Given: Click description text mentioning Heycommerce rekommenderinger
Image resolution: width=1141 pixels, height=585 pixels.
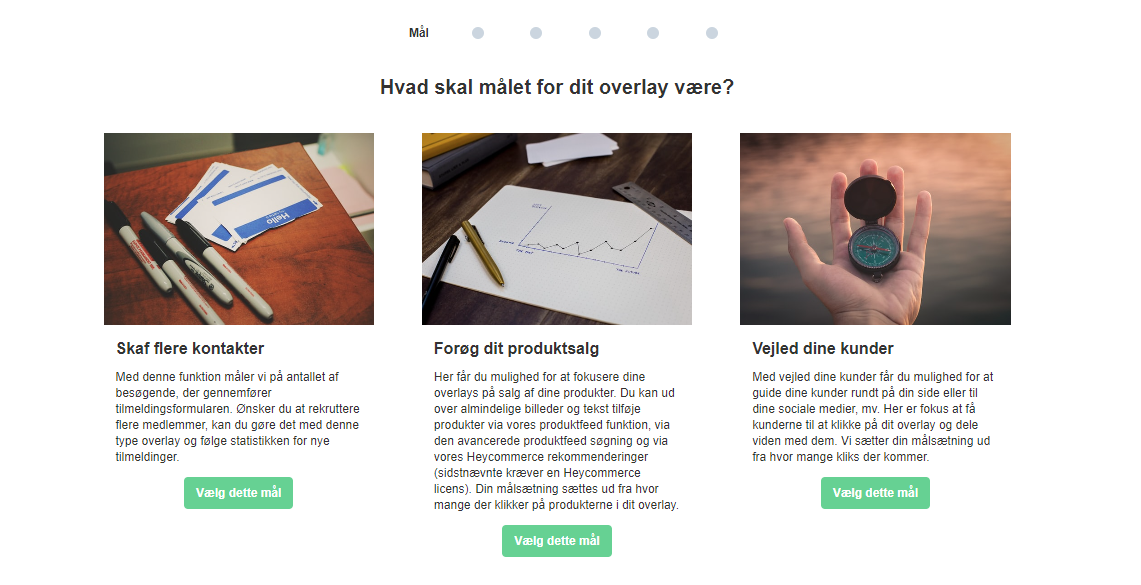Looking at the screenshot, I should tap(557, 441).
